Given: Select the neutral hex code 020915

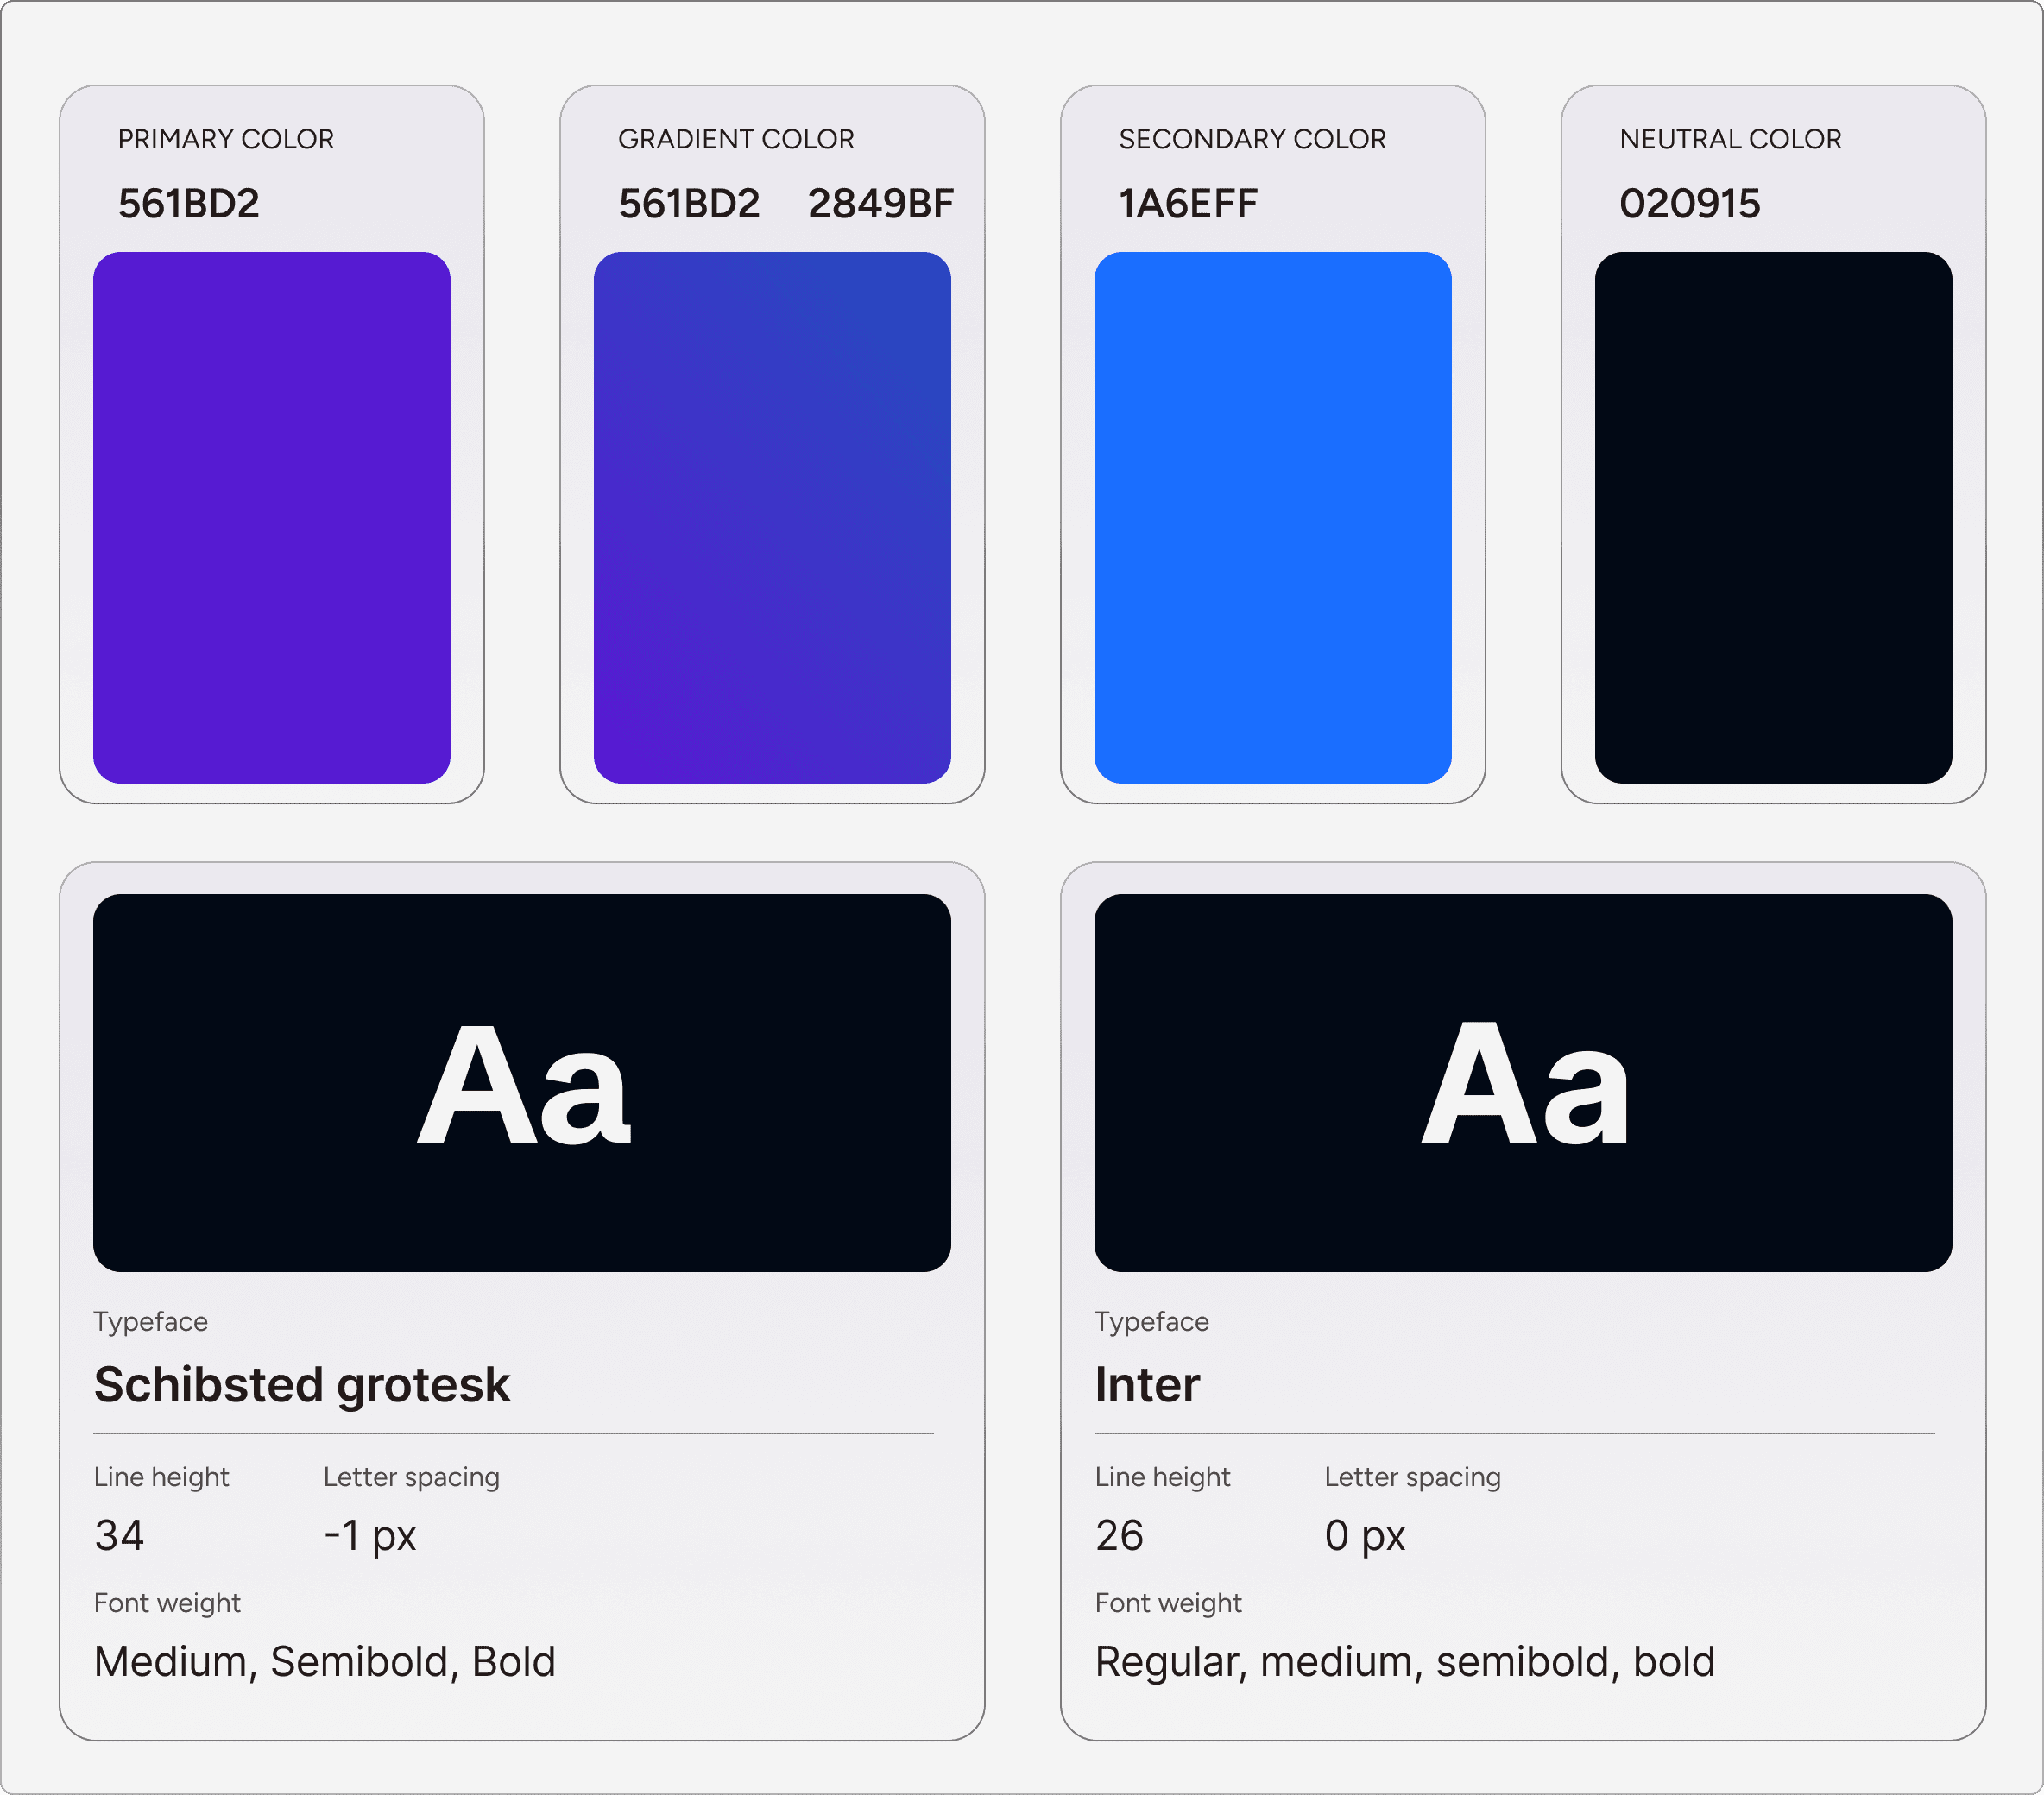Looking at the screenshot, I should [x=1690, y=204].
